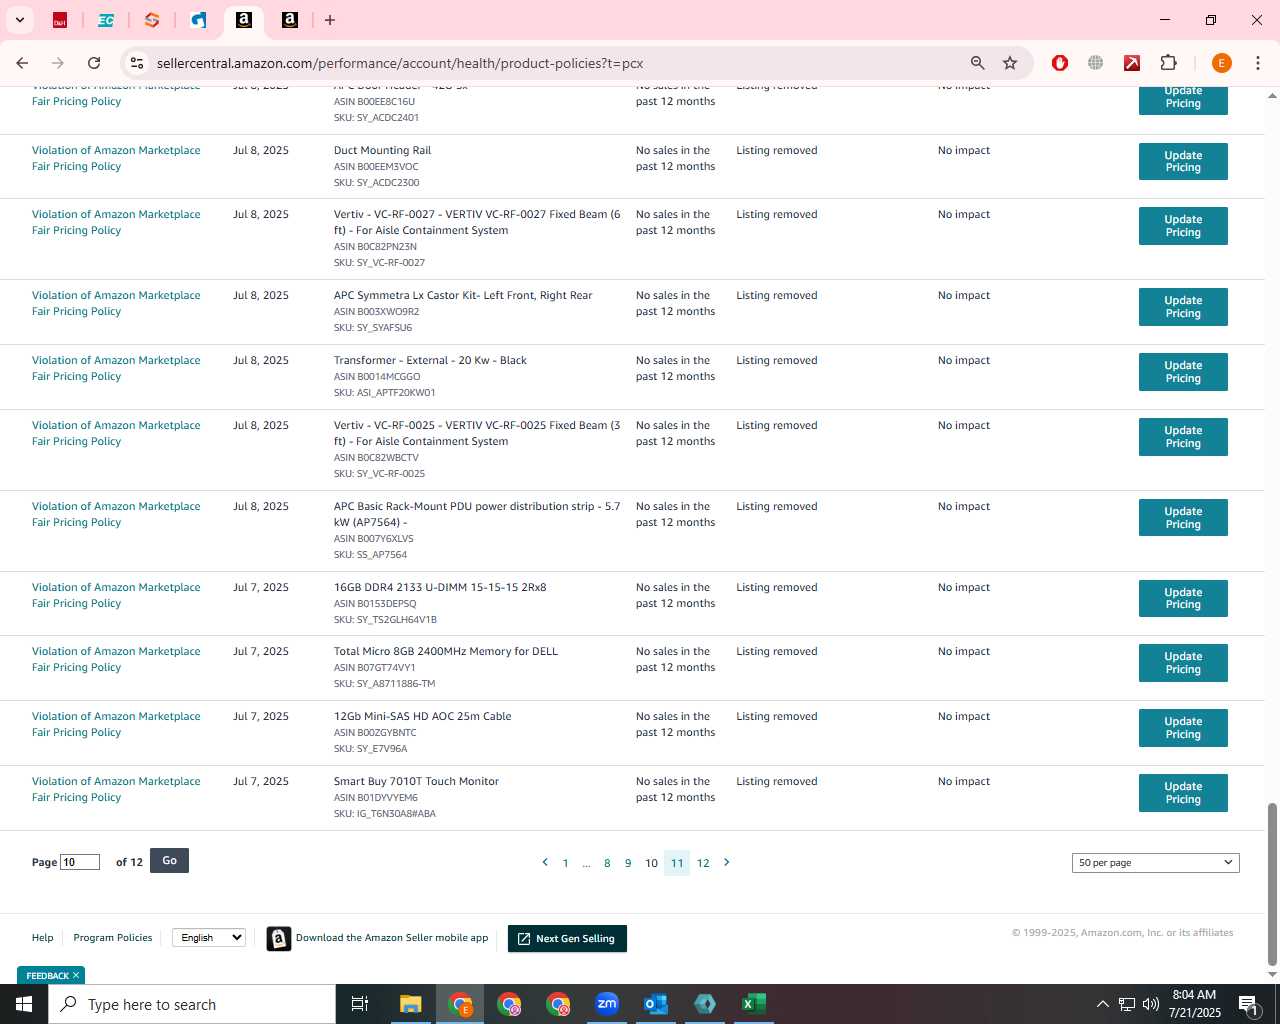Go to page 8 in pagination
The height and width of the screenshot is (1024, 1280).
[607, 863]
